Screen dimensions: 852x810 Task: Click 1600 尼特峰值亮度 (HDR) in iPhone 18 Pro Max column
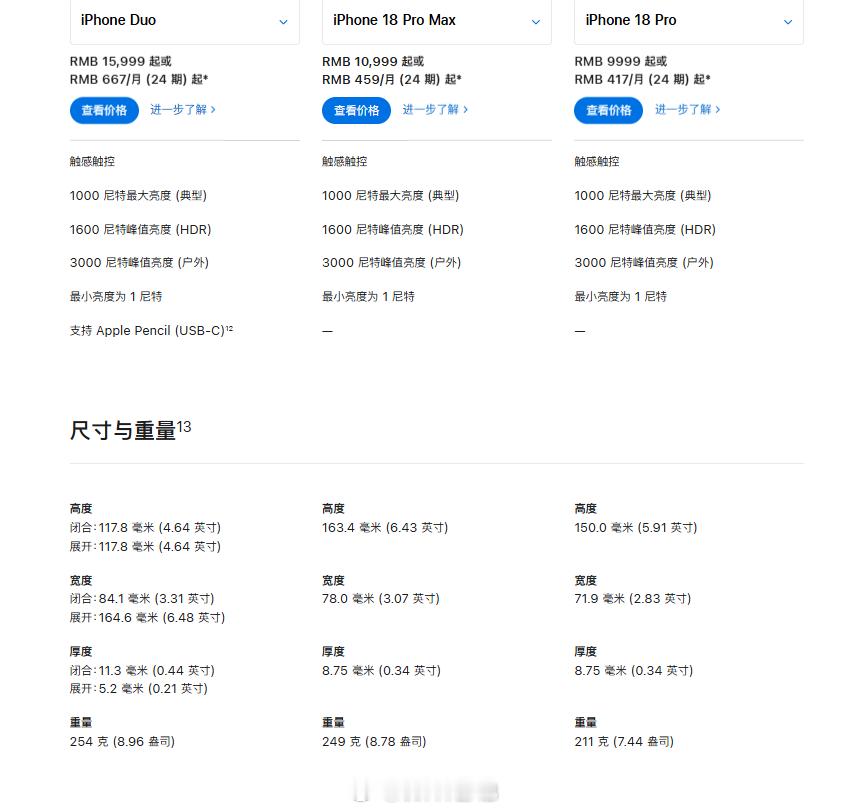392,230
